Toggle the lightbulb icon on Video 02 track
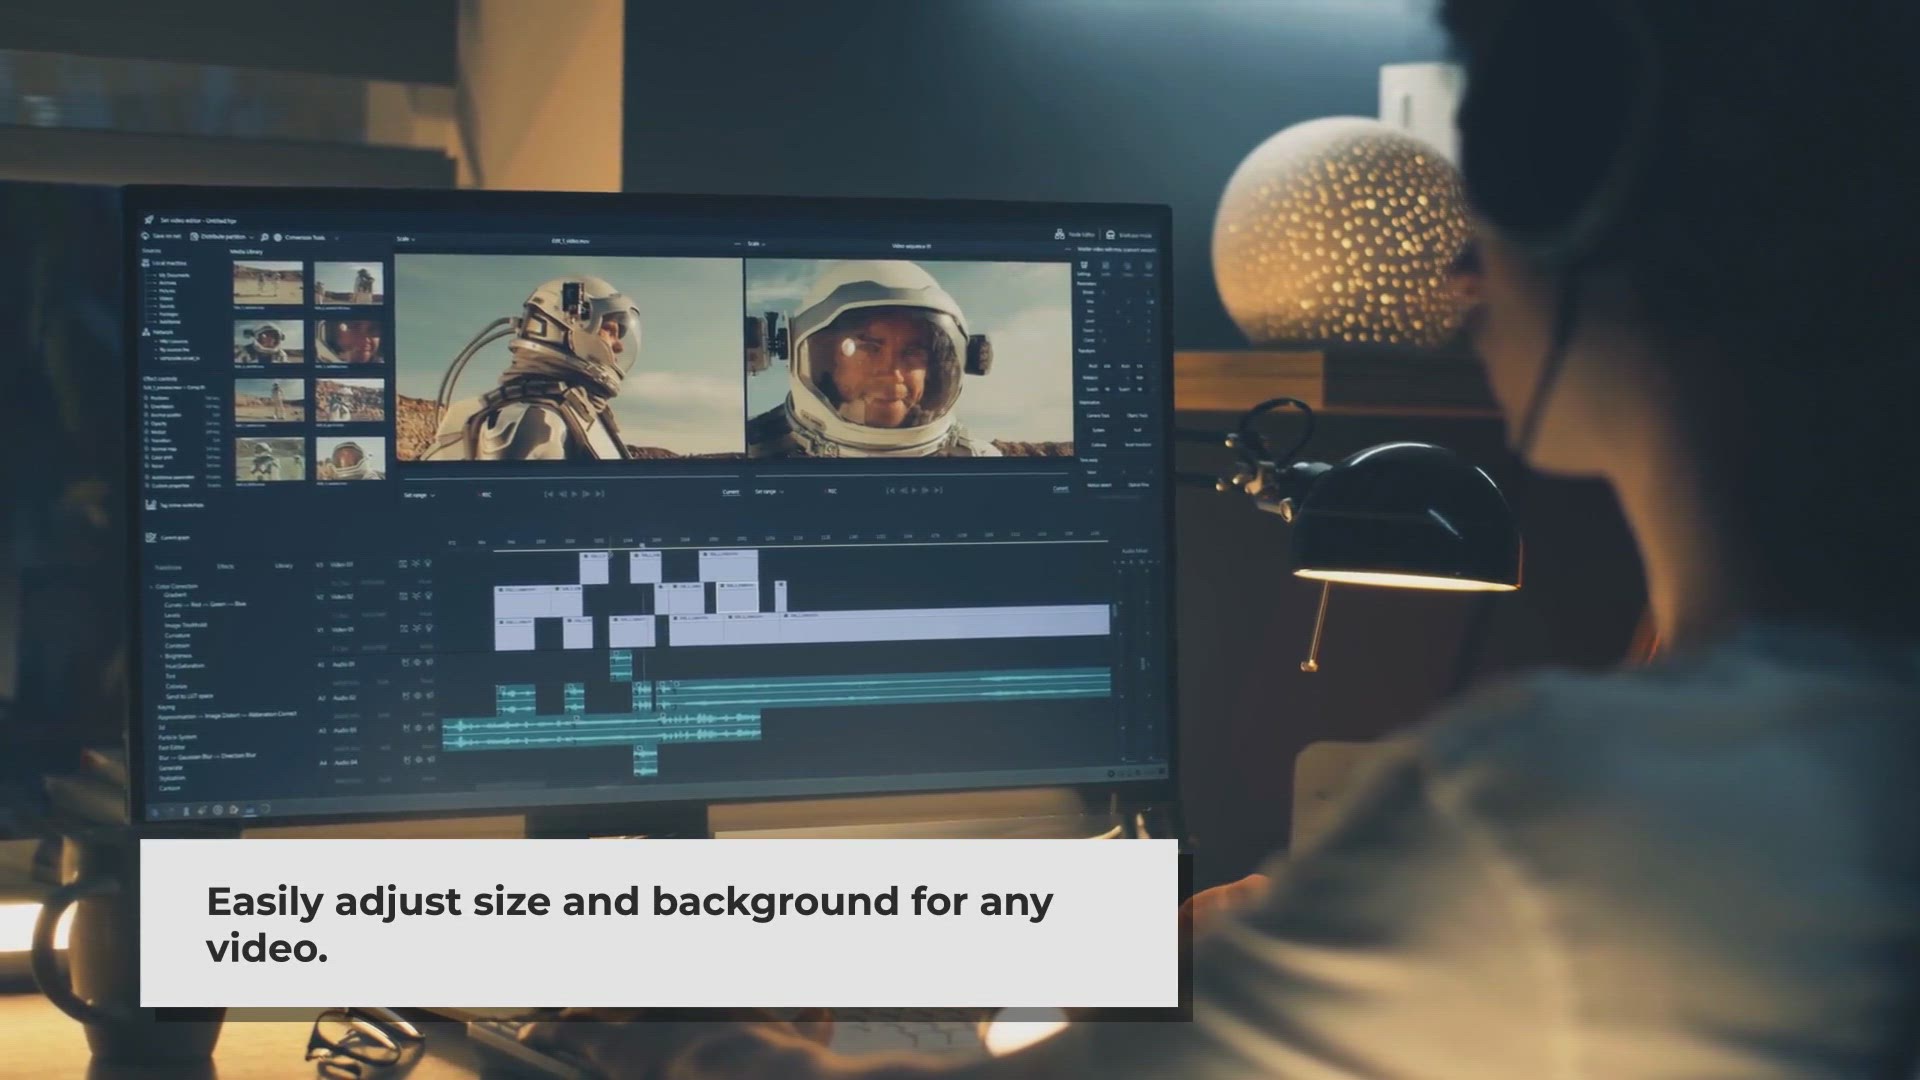This screenshot has width=1920, height=1080. 428,595
